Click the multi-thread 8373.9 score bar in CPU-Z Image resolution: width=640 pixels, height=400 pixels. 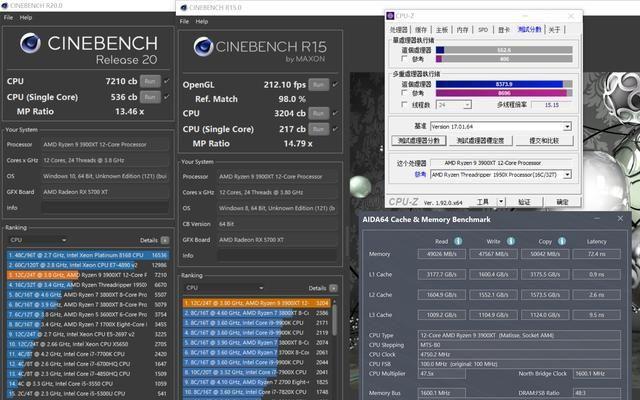504,84
